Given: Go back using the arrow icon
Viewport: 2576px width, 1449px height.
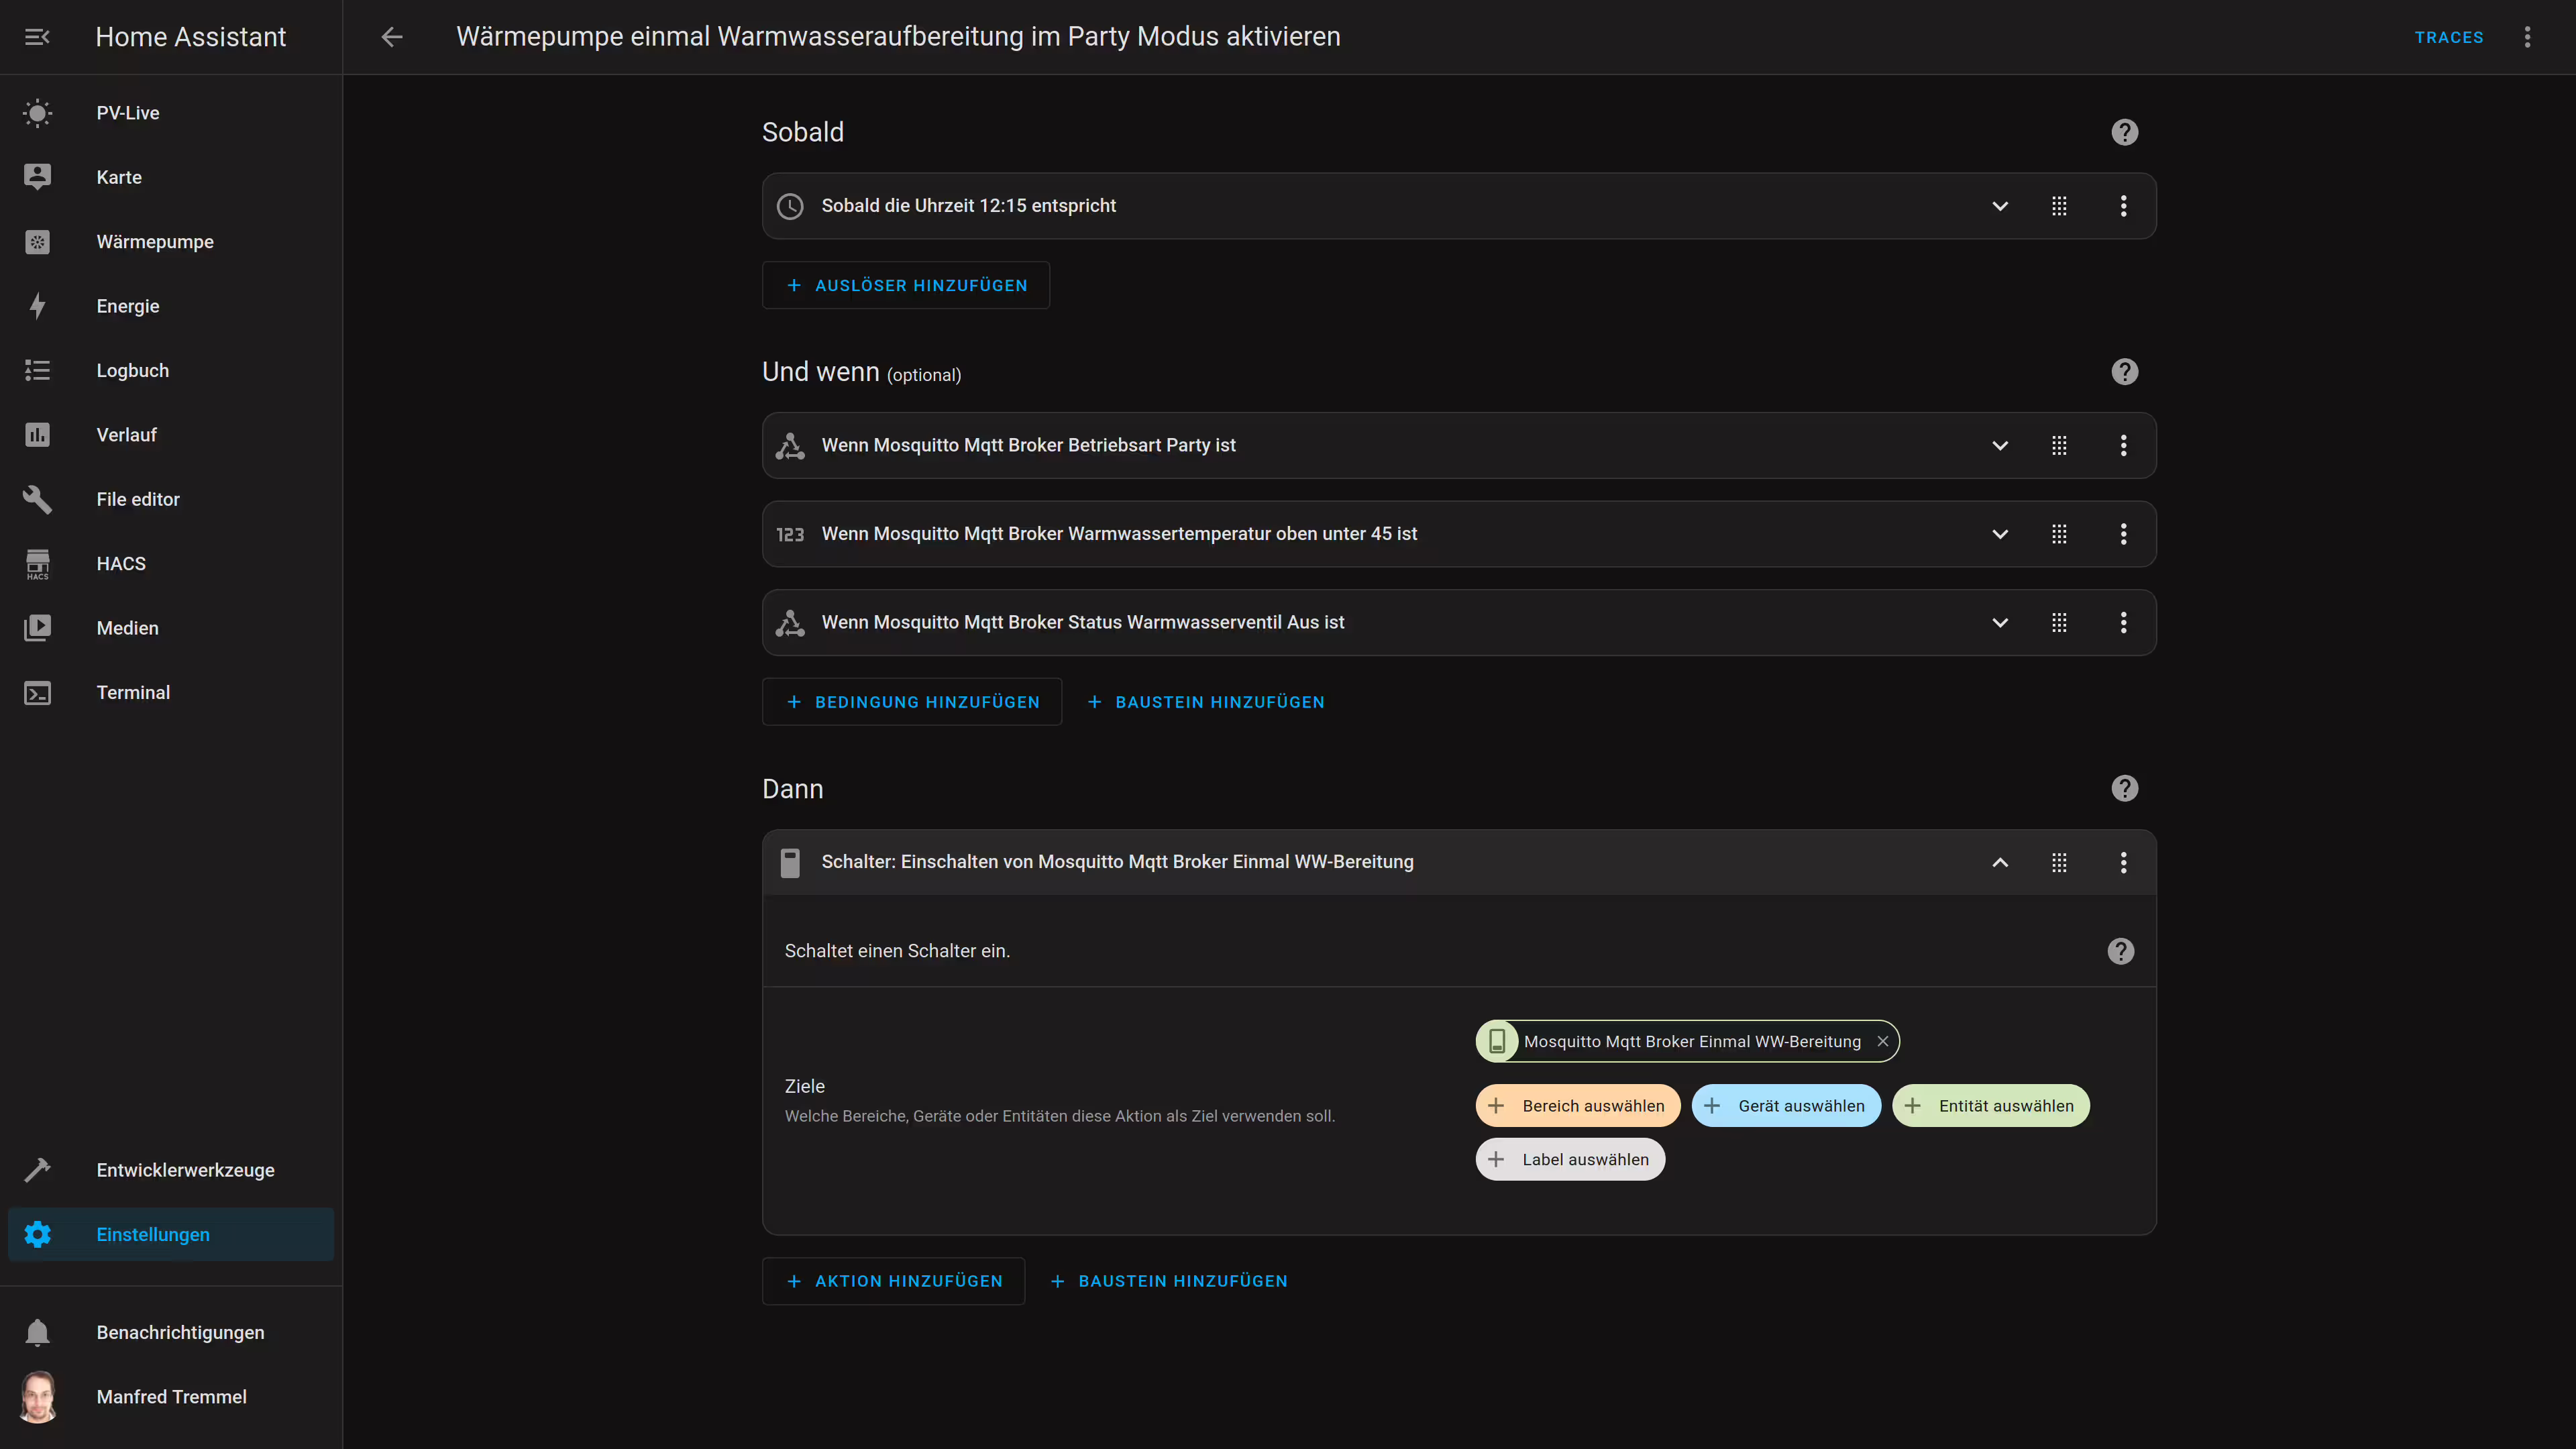Looking at the screenshot, I should (x=392, y=37).
